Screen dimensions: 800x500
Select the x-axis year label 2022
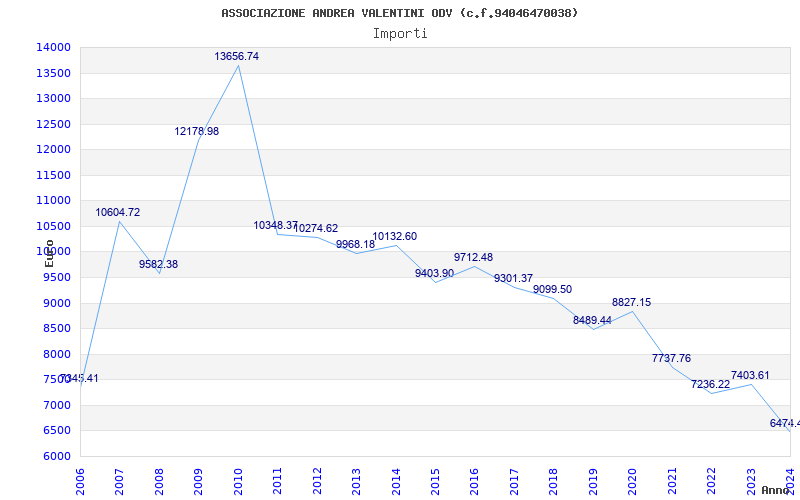pos(711,481)
